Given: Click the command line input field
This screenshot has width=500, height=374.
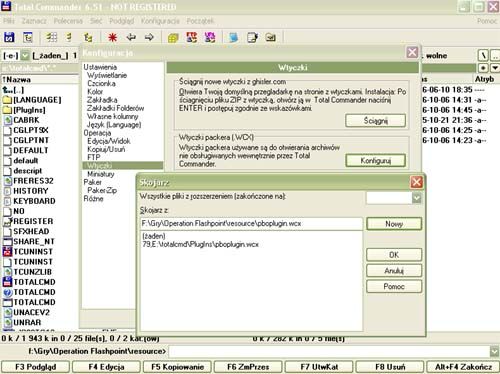Looking at the screenshot, I should [329, 351].
